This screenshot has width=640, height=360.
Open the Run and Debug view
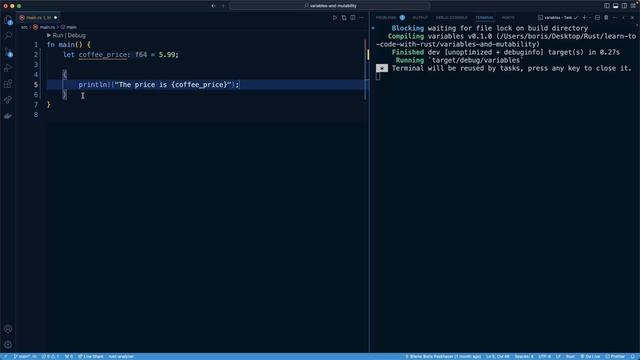coord(8,68)
